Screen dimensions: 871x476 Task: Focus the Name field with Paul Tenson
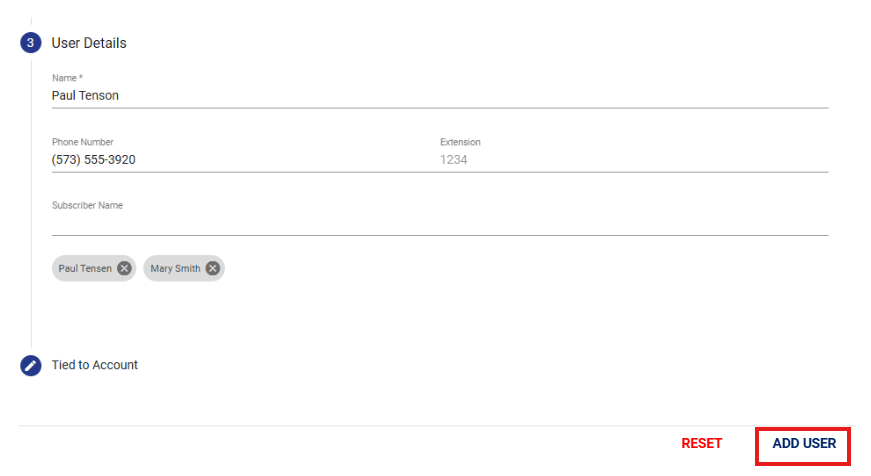pos(440,96)
